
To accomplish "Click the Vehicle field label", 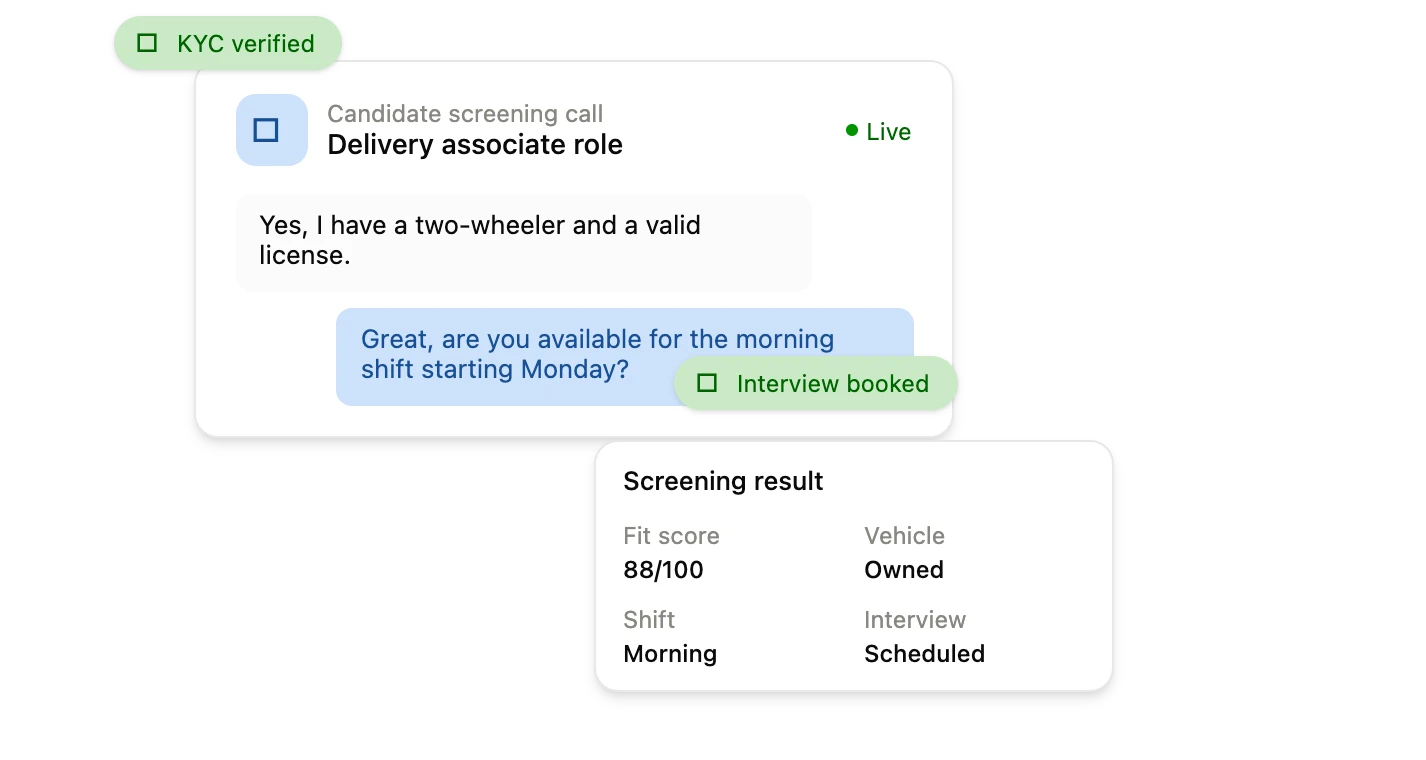I will pyautogui.click(x=904, y=536).
